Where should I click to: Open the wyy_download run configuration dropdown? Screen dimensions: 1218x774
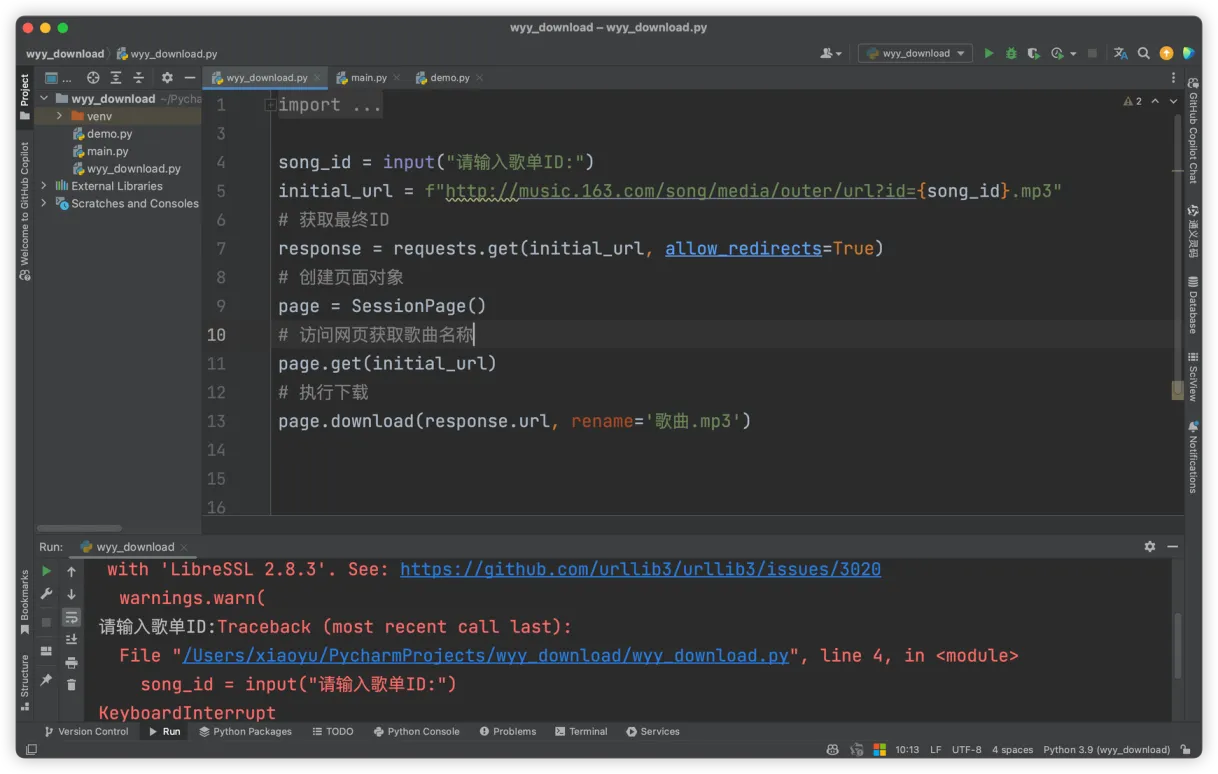click(x=916, y=53)
